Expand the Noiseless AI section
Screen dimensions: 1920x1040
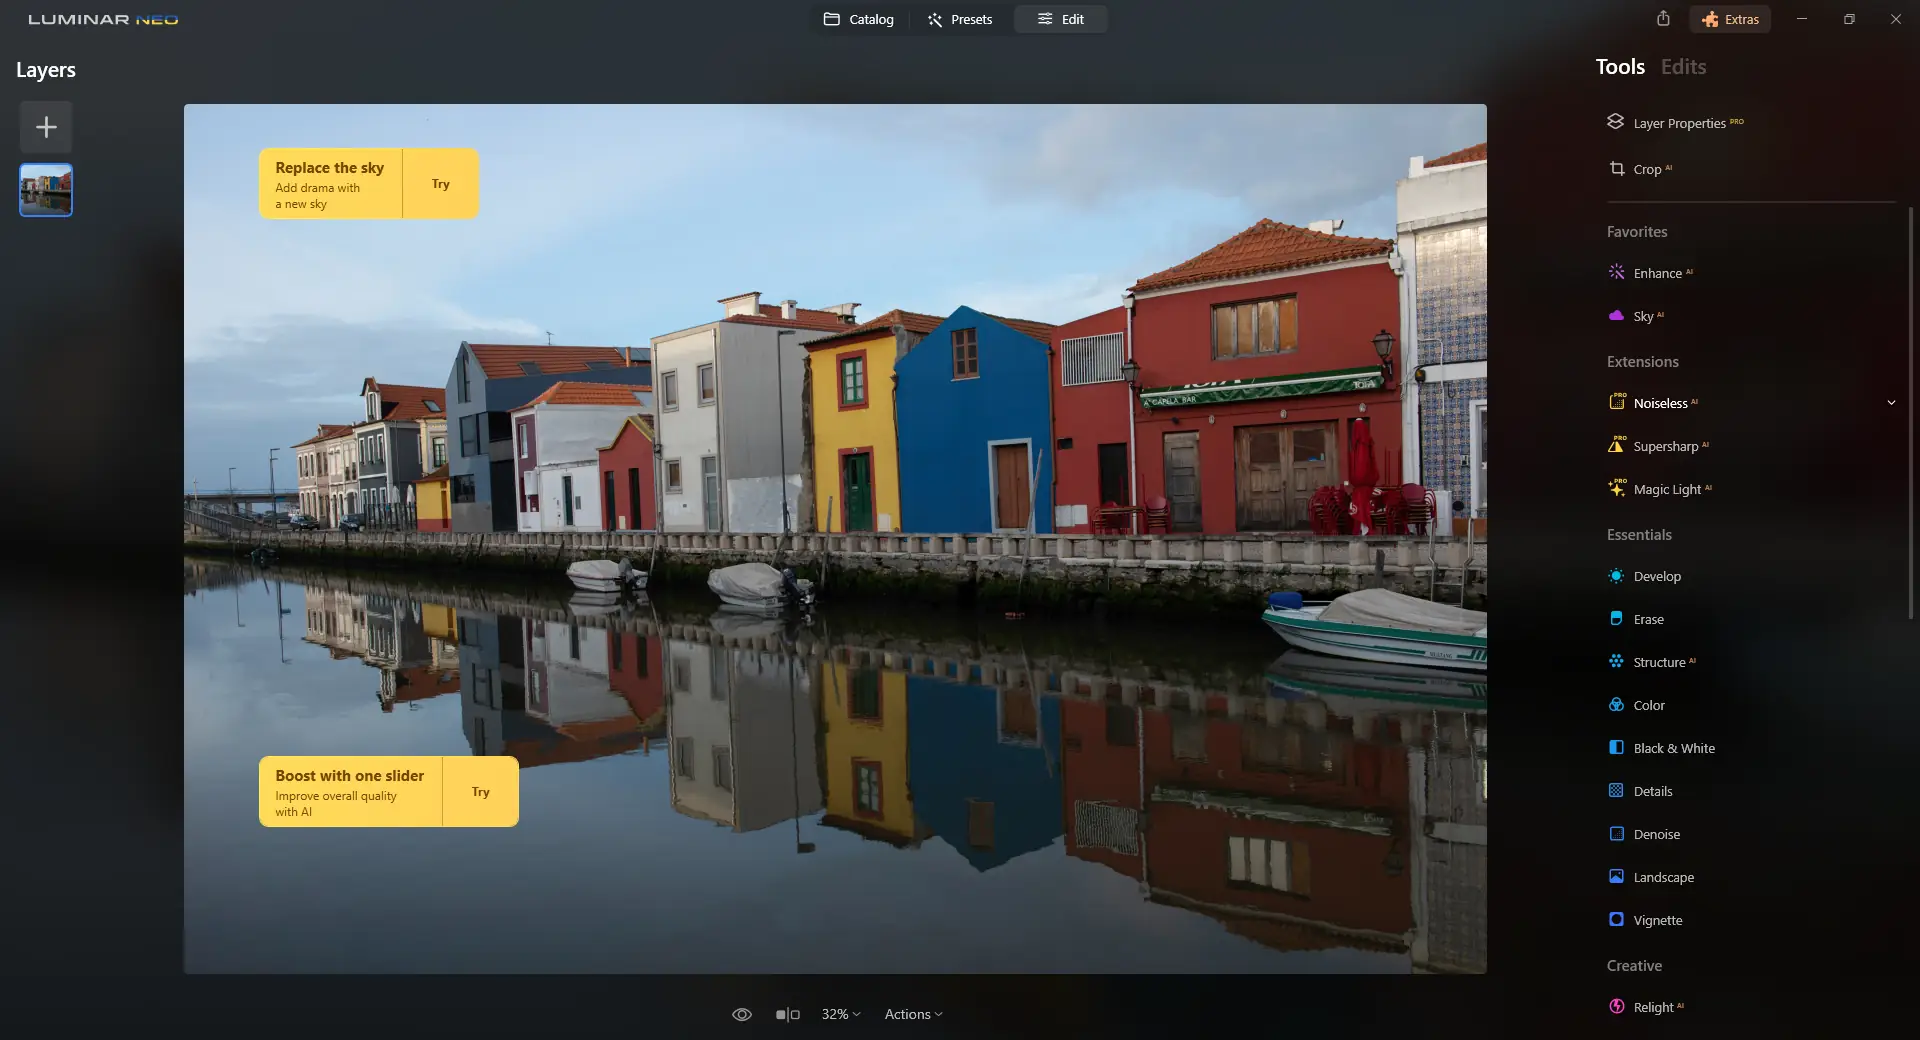[x=1891, y=402]
